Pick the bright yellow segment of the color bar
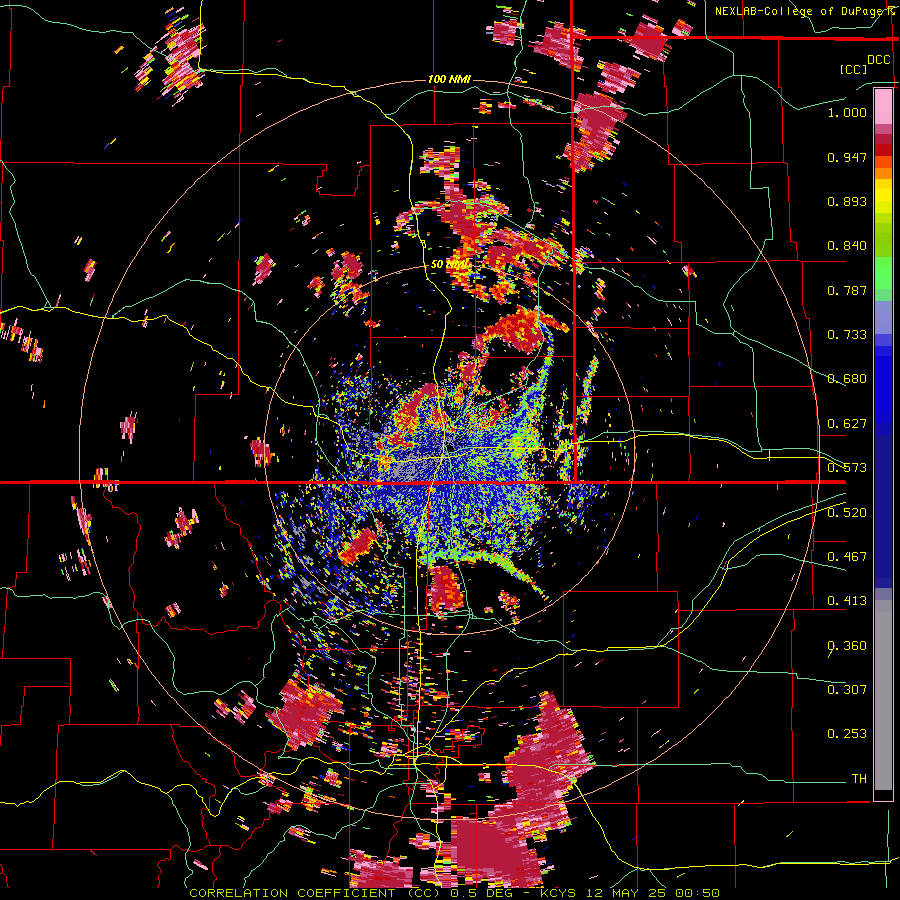Image resolution: width=900 pixels, height=900 pixels. (883, 196)
